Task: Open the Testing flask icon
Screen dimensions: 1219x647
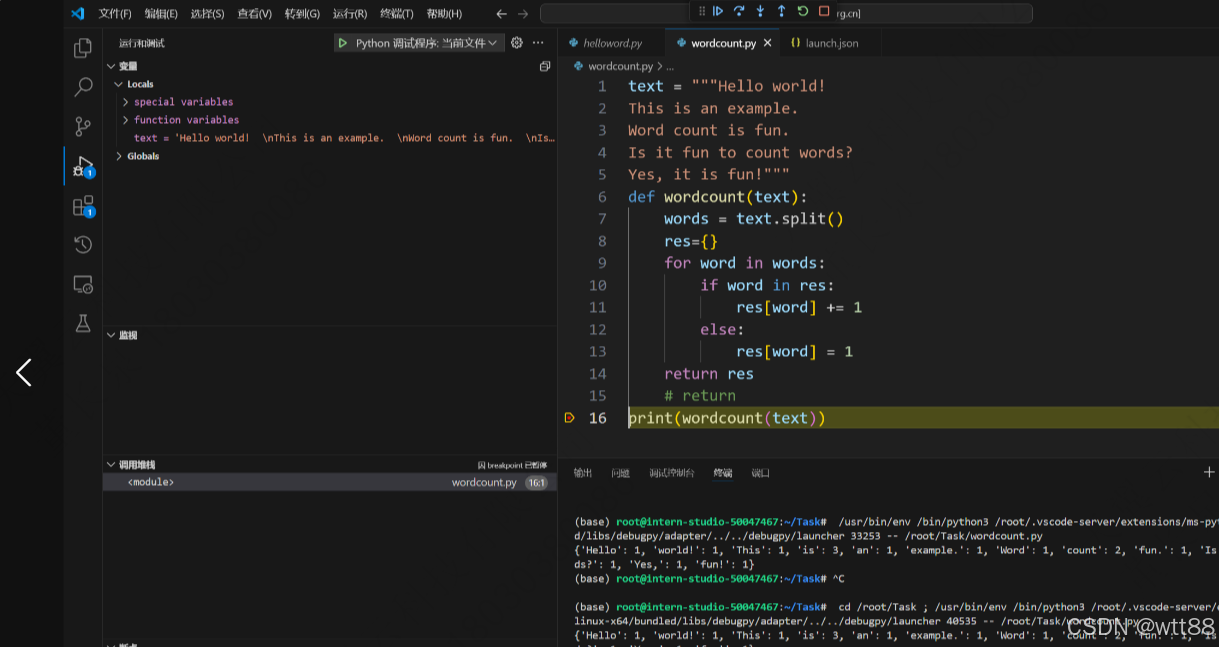Action: point(83,324)
